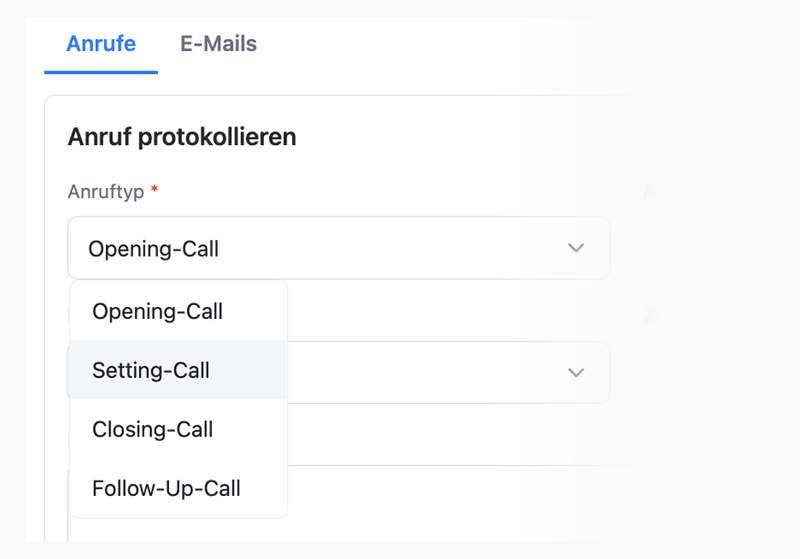This screenshot has height=559, width=800.
Task: Click the faded Z label on right
Action: (x=648, y=315)
